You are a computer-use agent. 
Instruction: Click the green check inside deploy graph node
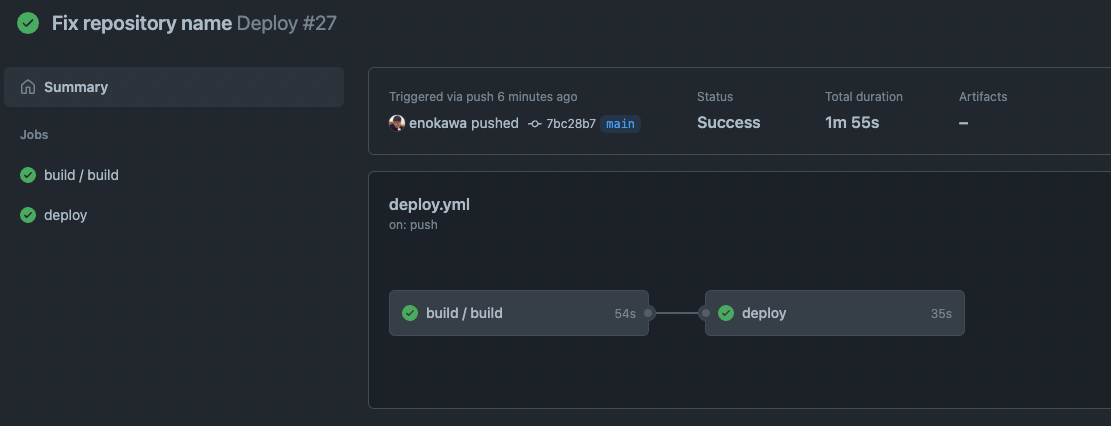point(726,313)
